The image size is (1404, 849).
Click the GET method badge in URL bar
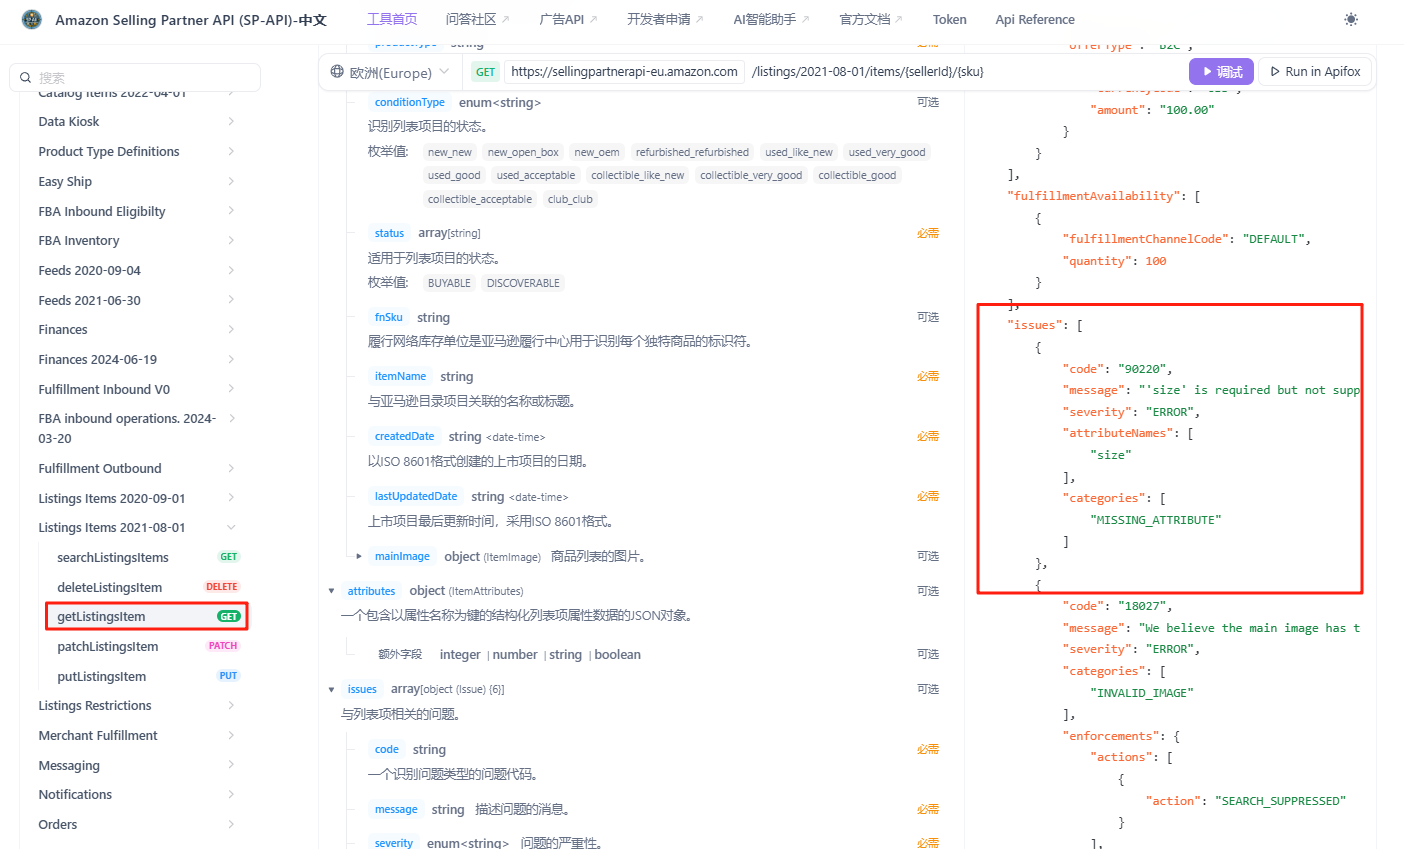tap(486, 72)
